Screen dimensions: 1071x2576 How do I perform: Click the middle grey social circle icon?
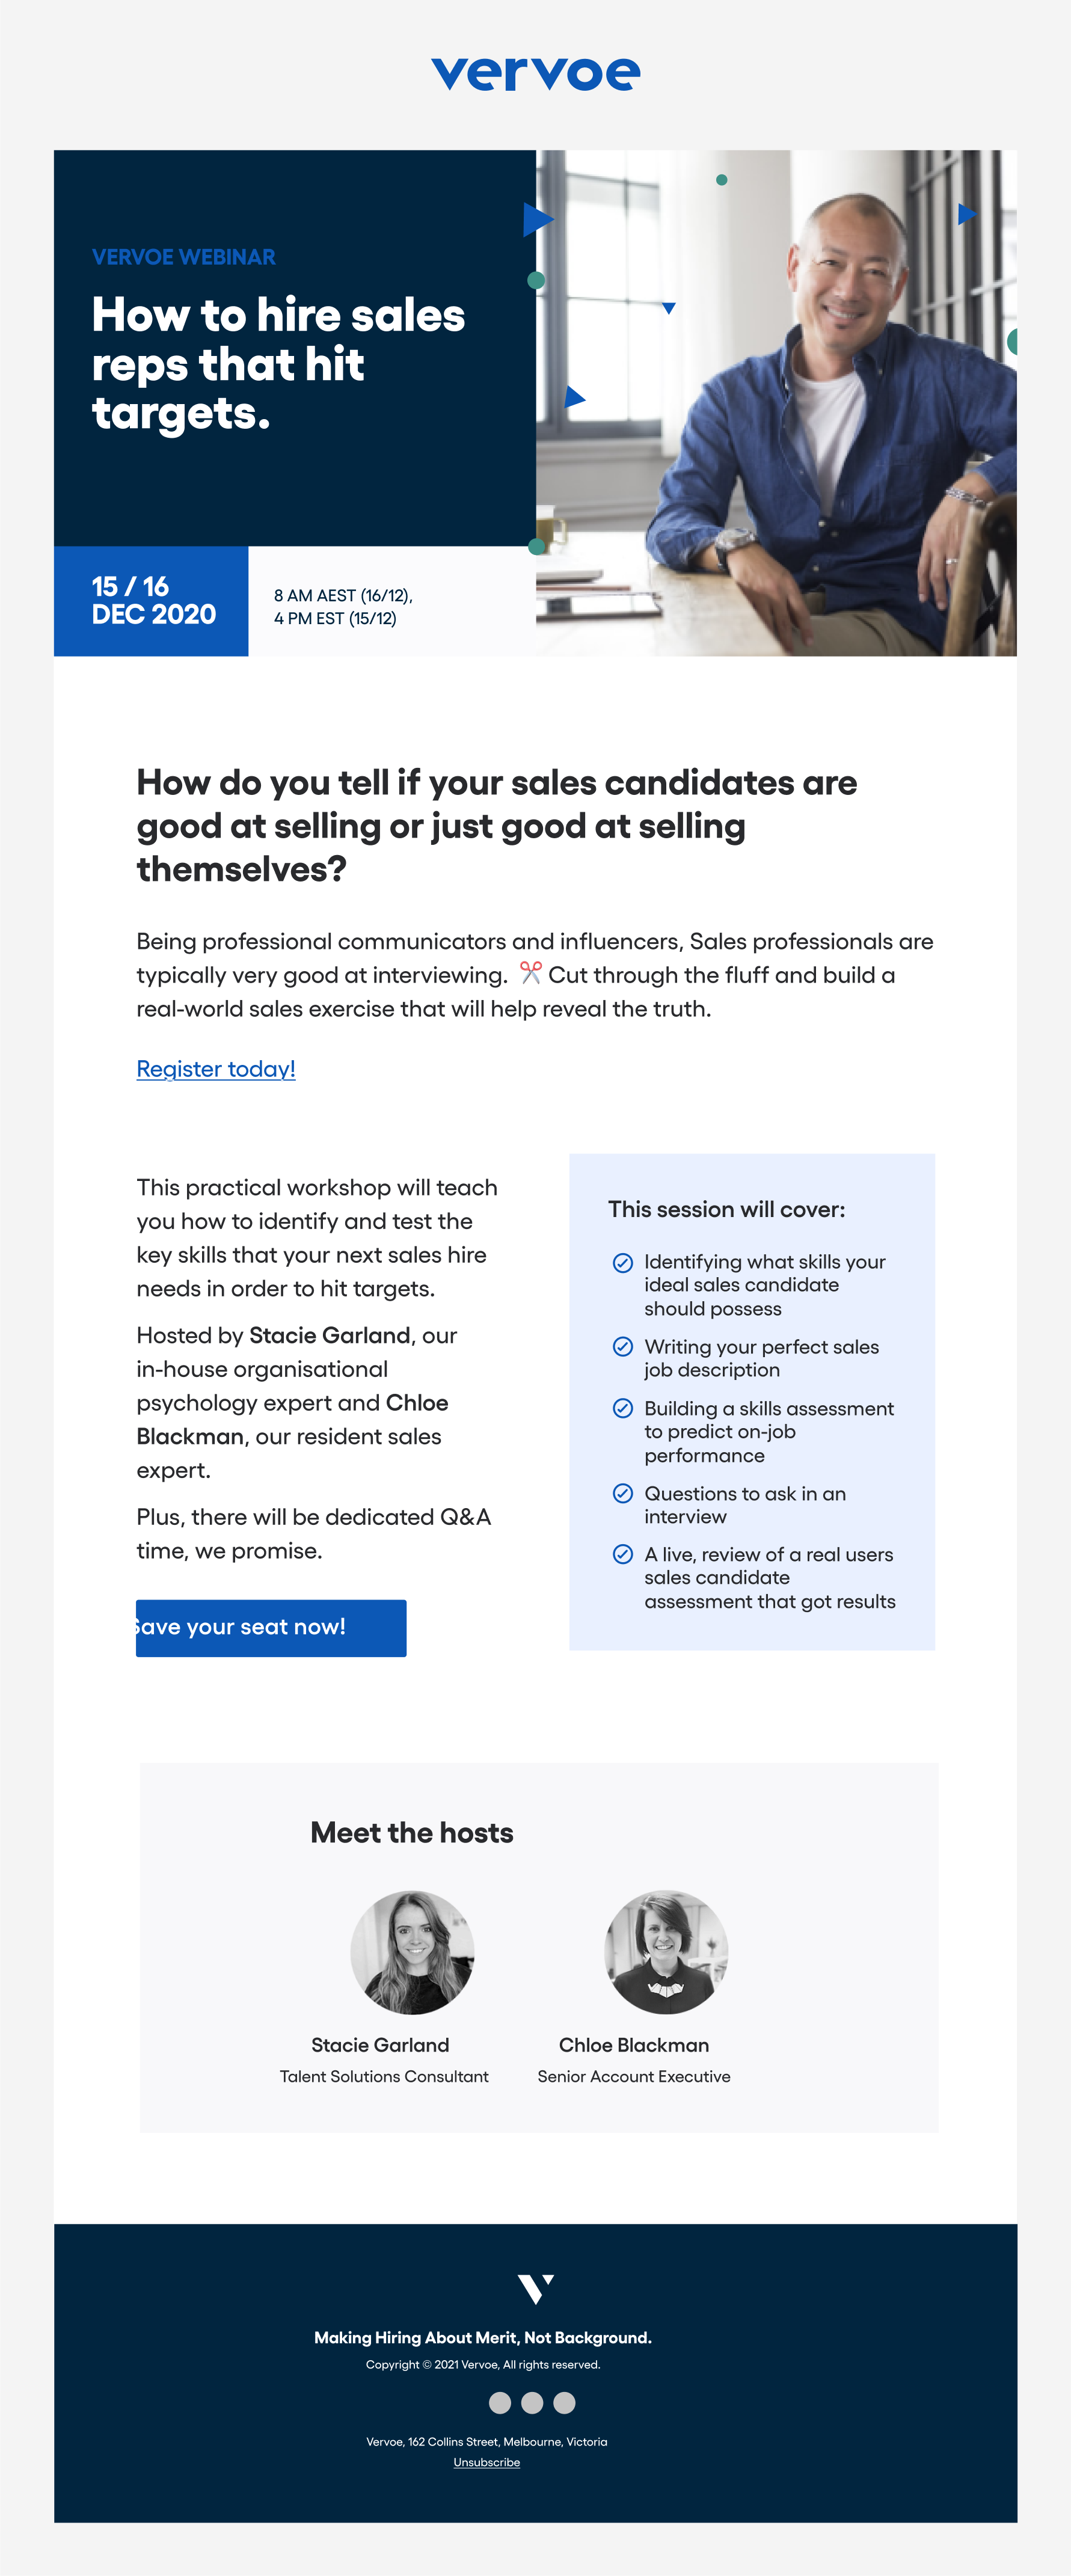(x=532, y=2402)
